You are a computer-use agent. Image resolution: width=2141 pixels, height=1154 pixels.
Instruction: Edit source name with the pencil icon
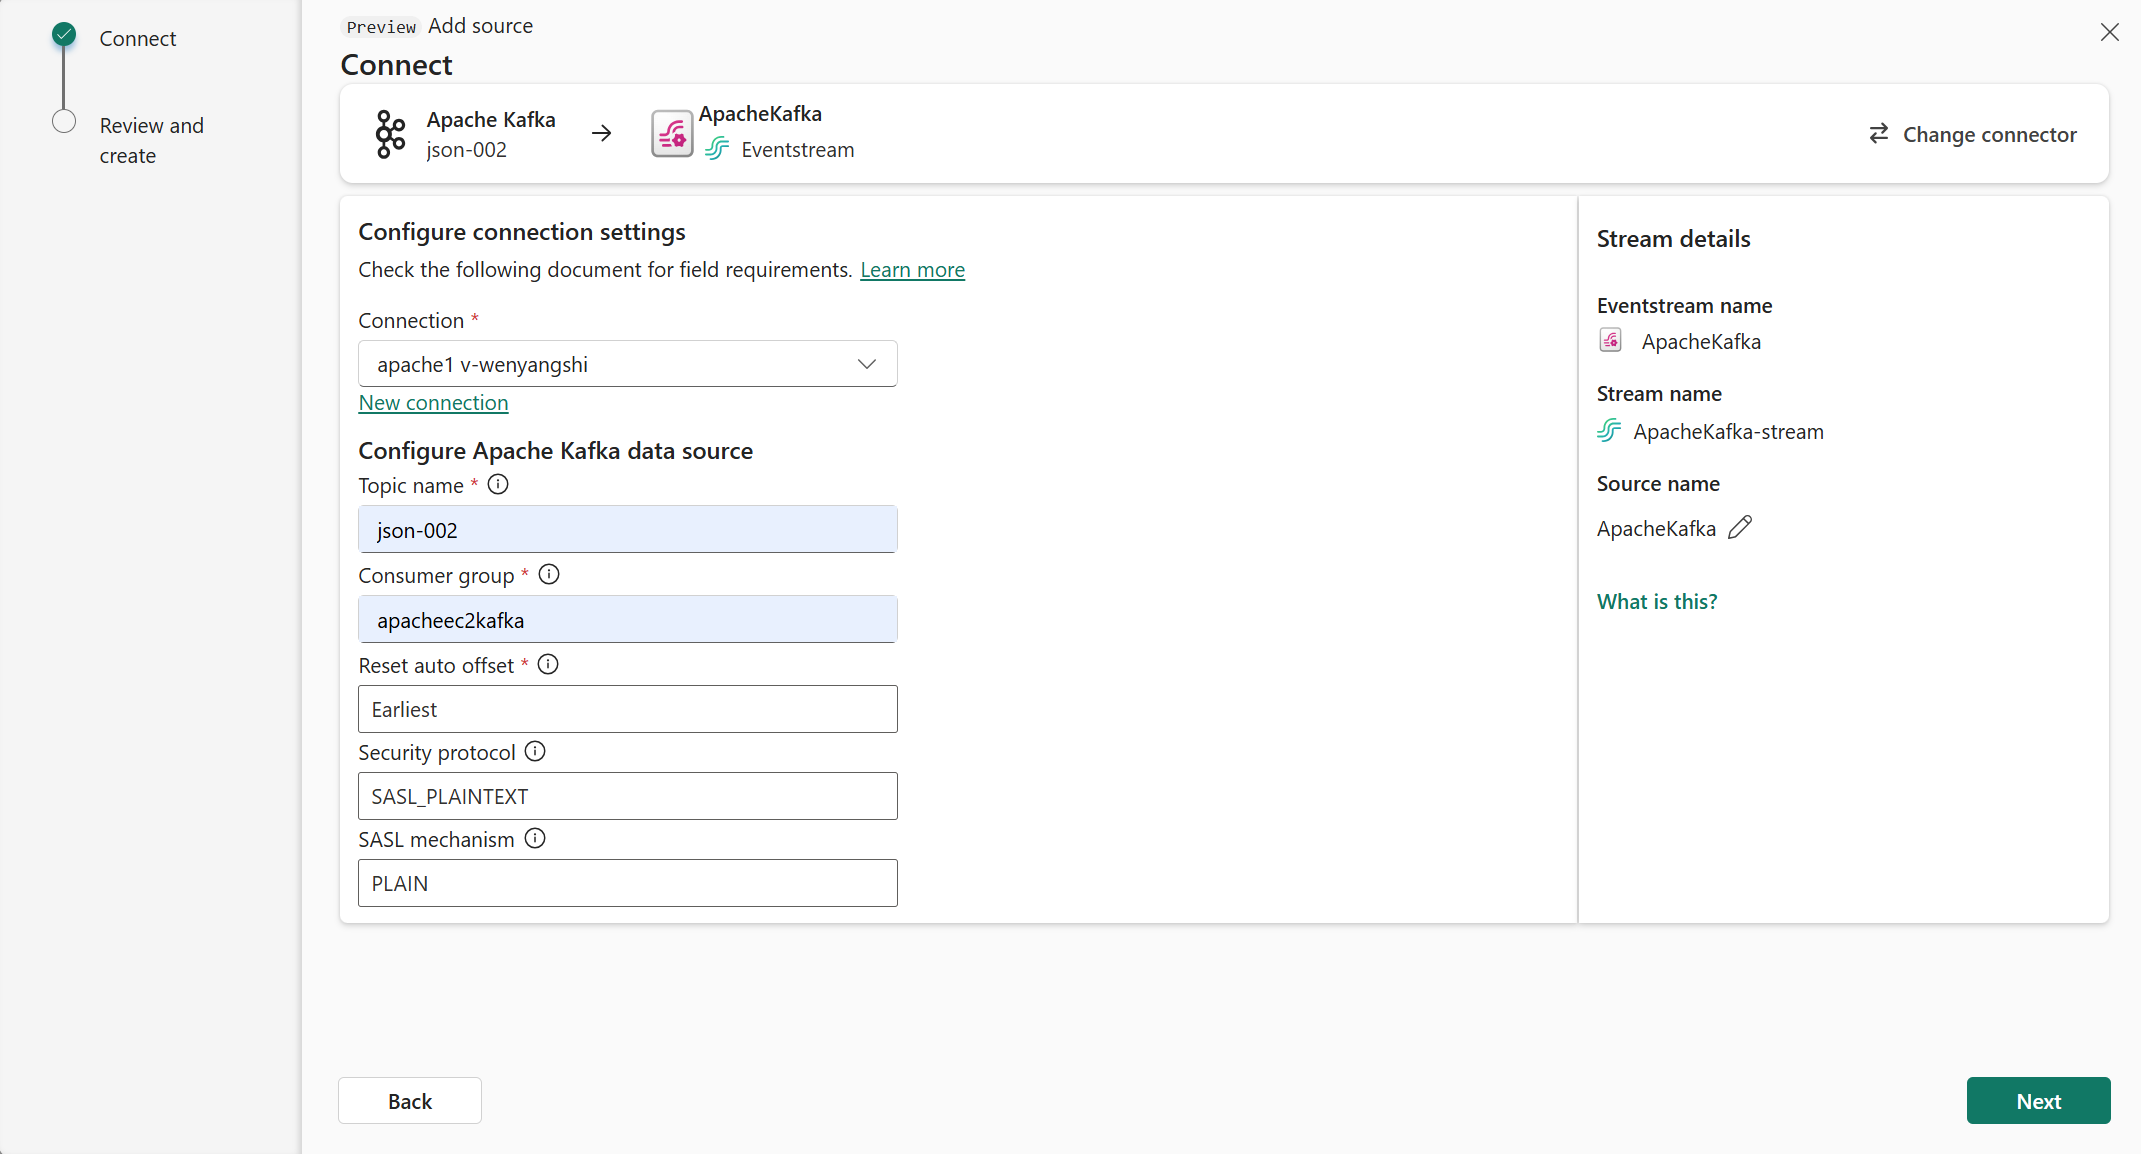point(1740,527)
